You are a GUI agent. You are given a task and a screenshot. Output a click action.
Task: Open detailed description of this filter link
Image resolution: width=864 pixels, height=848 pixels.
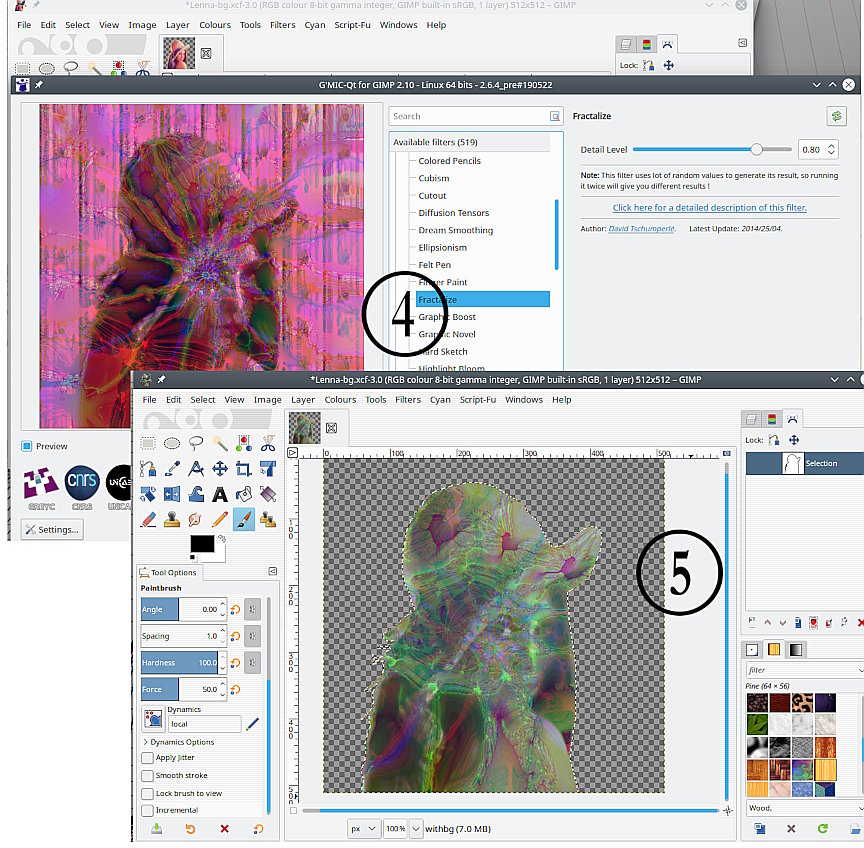pyautogui.click(x=709, y=208)
